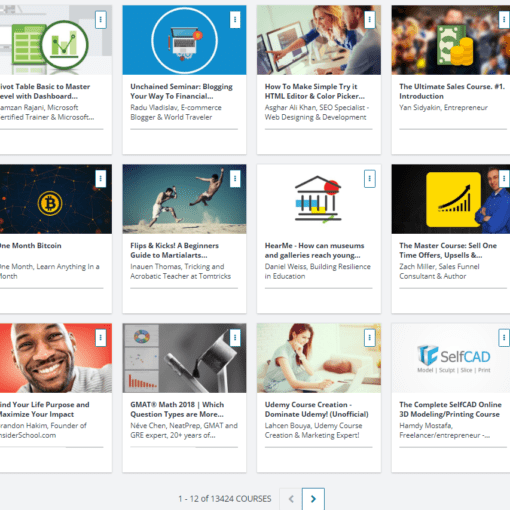The height and width of the screenshot is (510, 510).
Task: Open options menu on Flips & Kicks card
Action: pyautogui.click(x=235, y=179)
